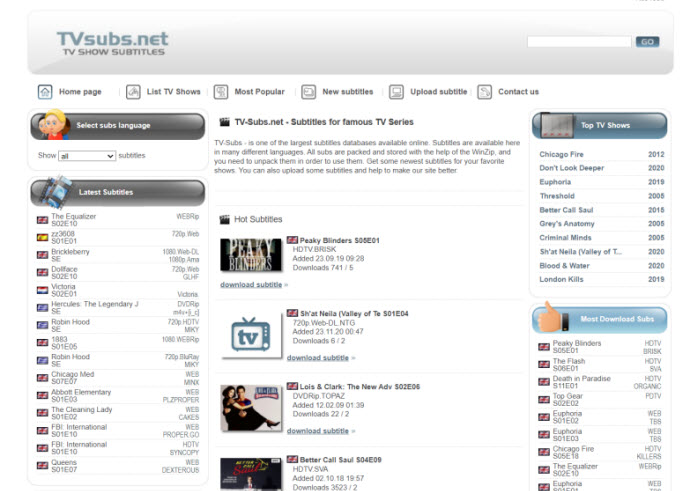The height and width of the screenshot is (491, 700).
Task: Open Threshold in Top TV Shows
Action: click(557, 196)
